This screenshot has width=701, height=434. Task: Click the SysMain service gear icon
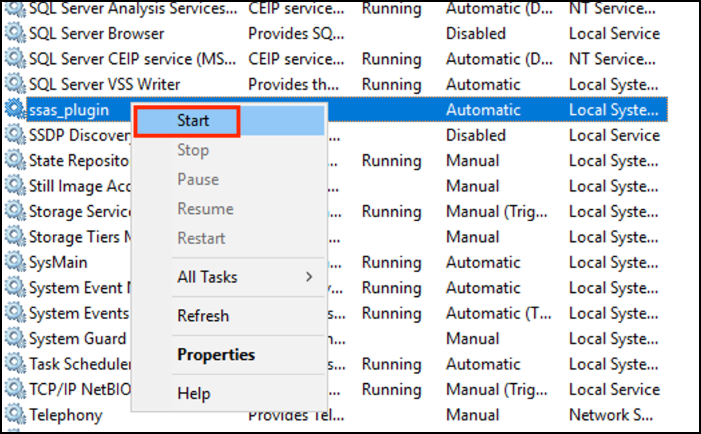[x=15, y=262]
